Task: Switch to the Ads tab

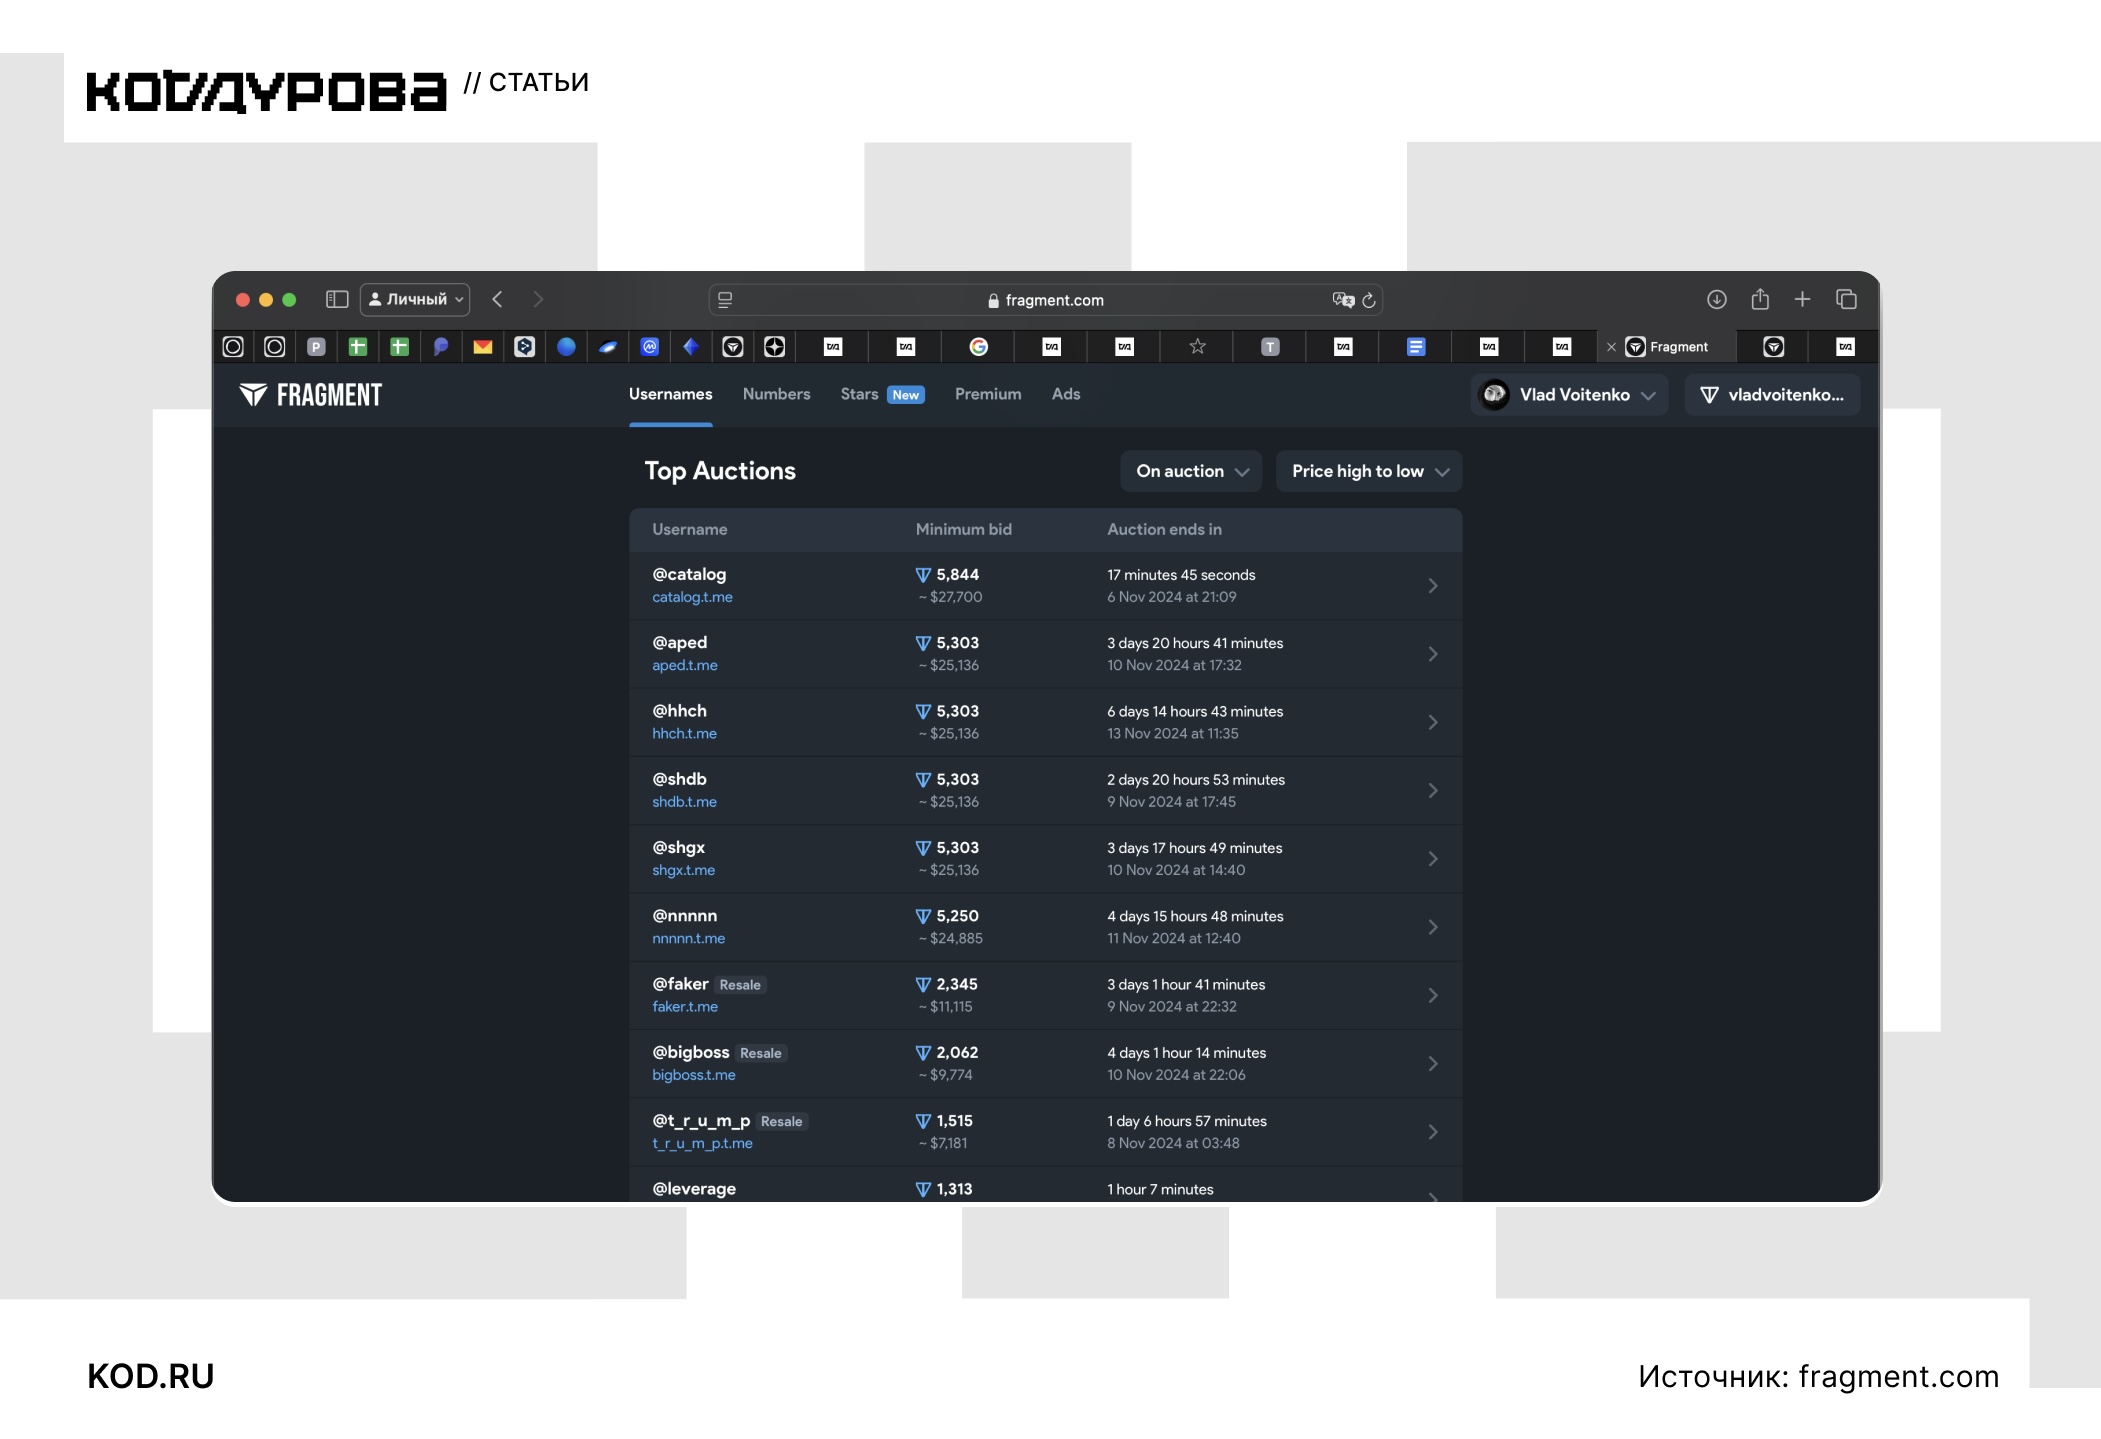Action: (x=1066, y=394)
